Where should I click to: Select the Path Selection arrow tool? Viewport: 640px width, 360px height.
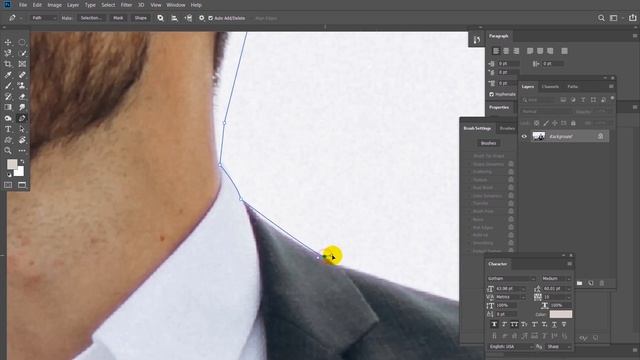[x=22, y=129]
